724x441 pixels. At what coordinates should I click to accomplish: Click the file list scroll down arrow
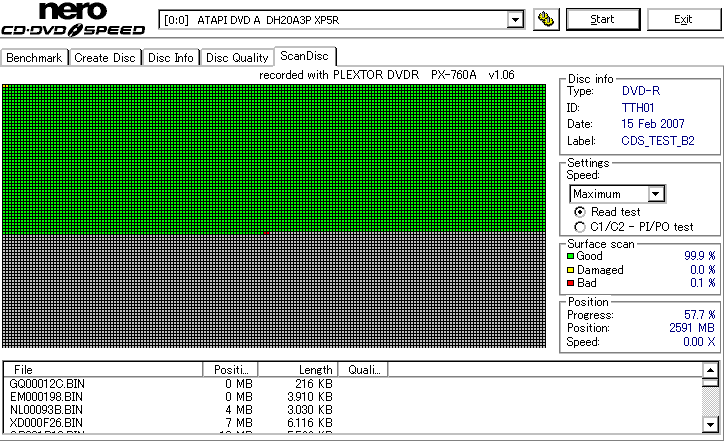710,424
